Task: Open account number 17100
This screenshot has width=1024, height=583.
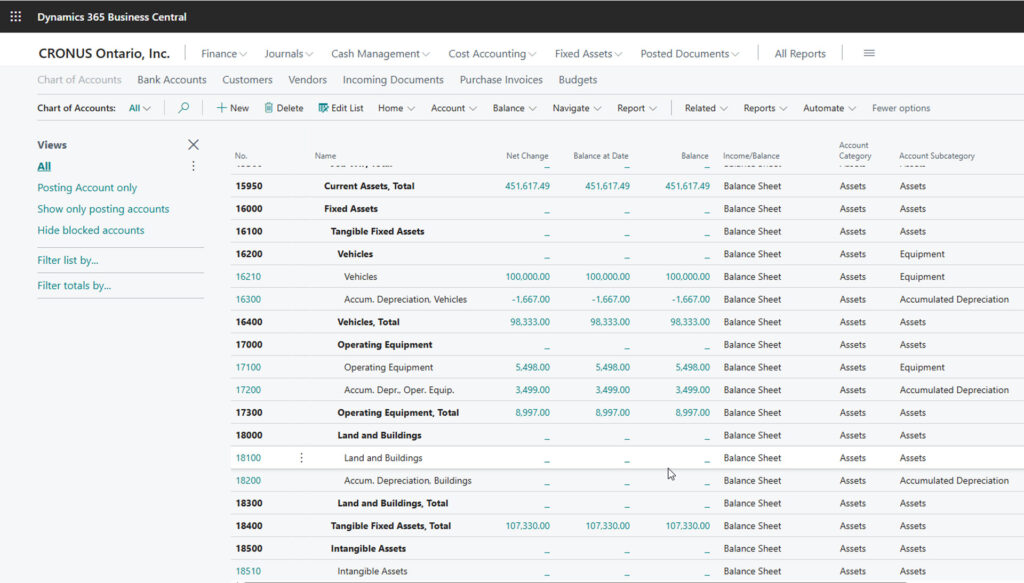Action: pos(248,367)
